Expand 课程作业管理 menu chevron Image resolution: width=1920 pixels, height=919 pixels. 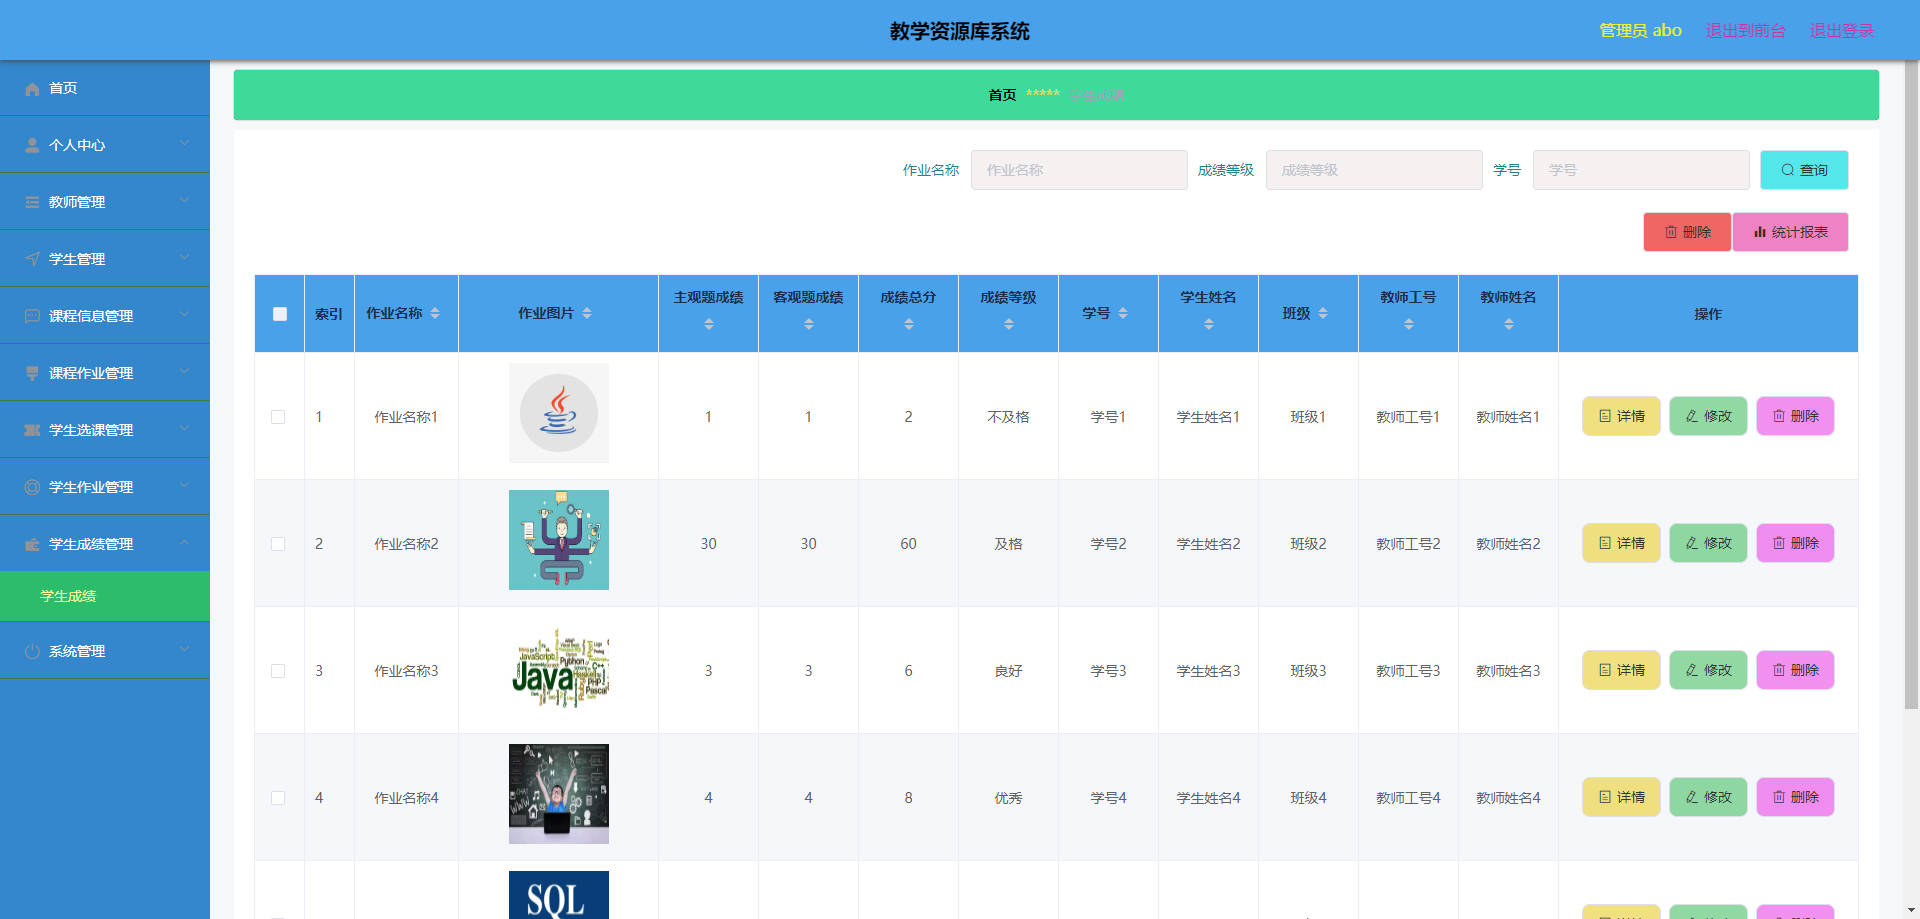pyautogui.click(x=185, y=372)
